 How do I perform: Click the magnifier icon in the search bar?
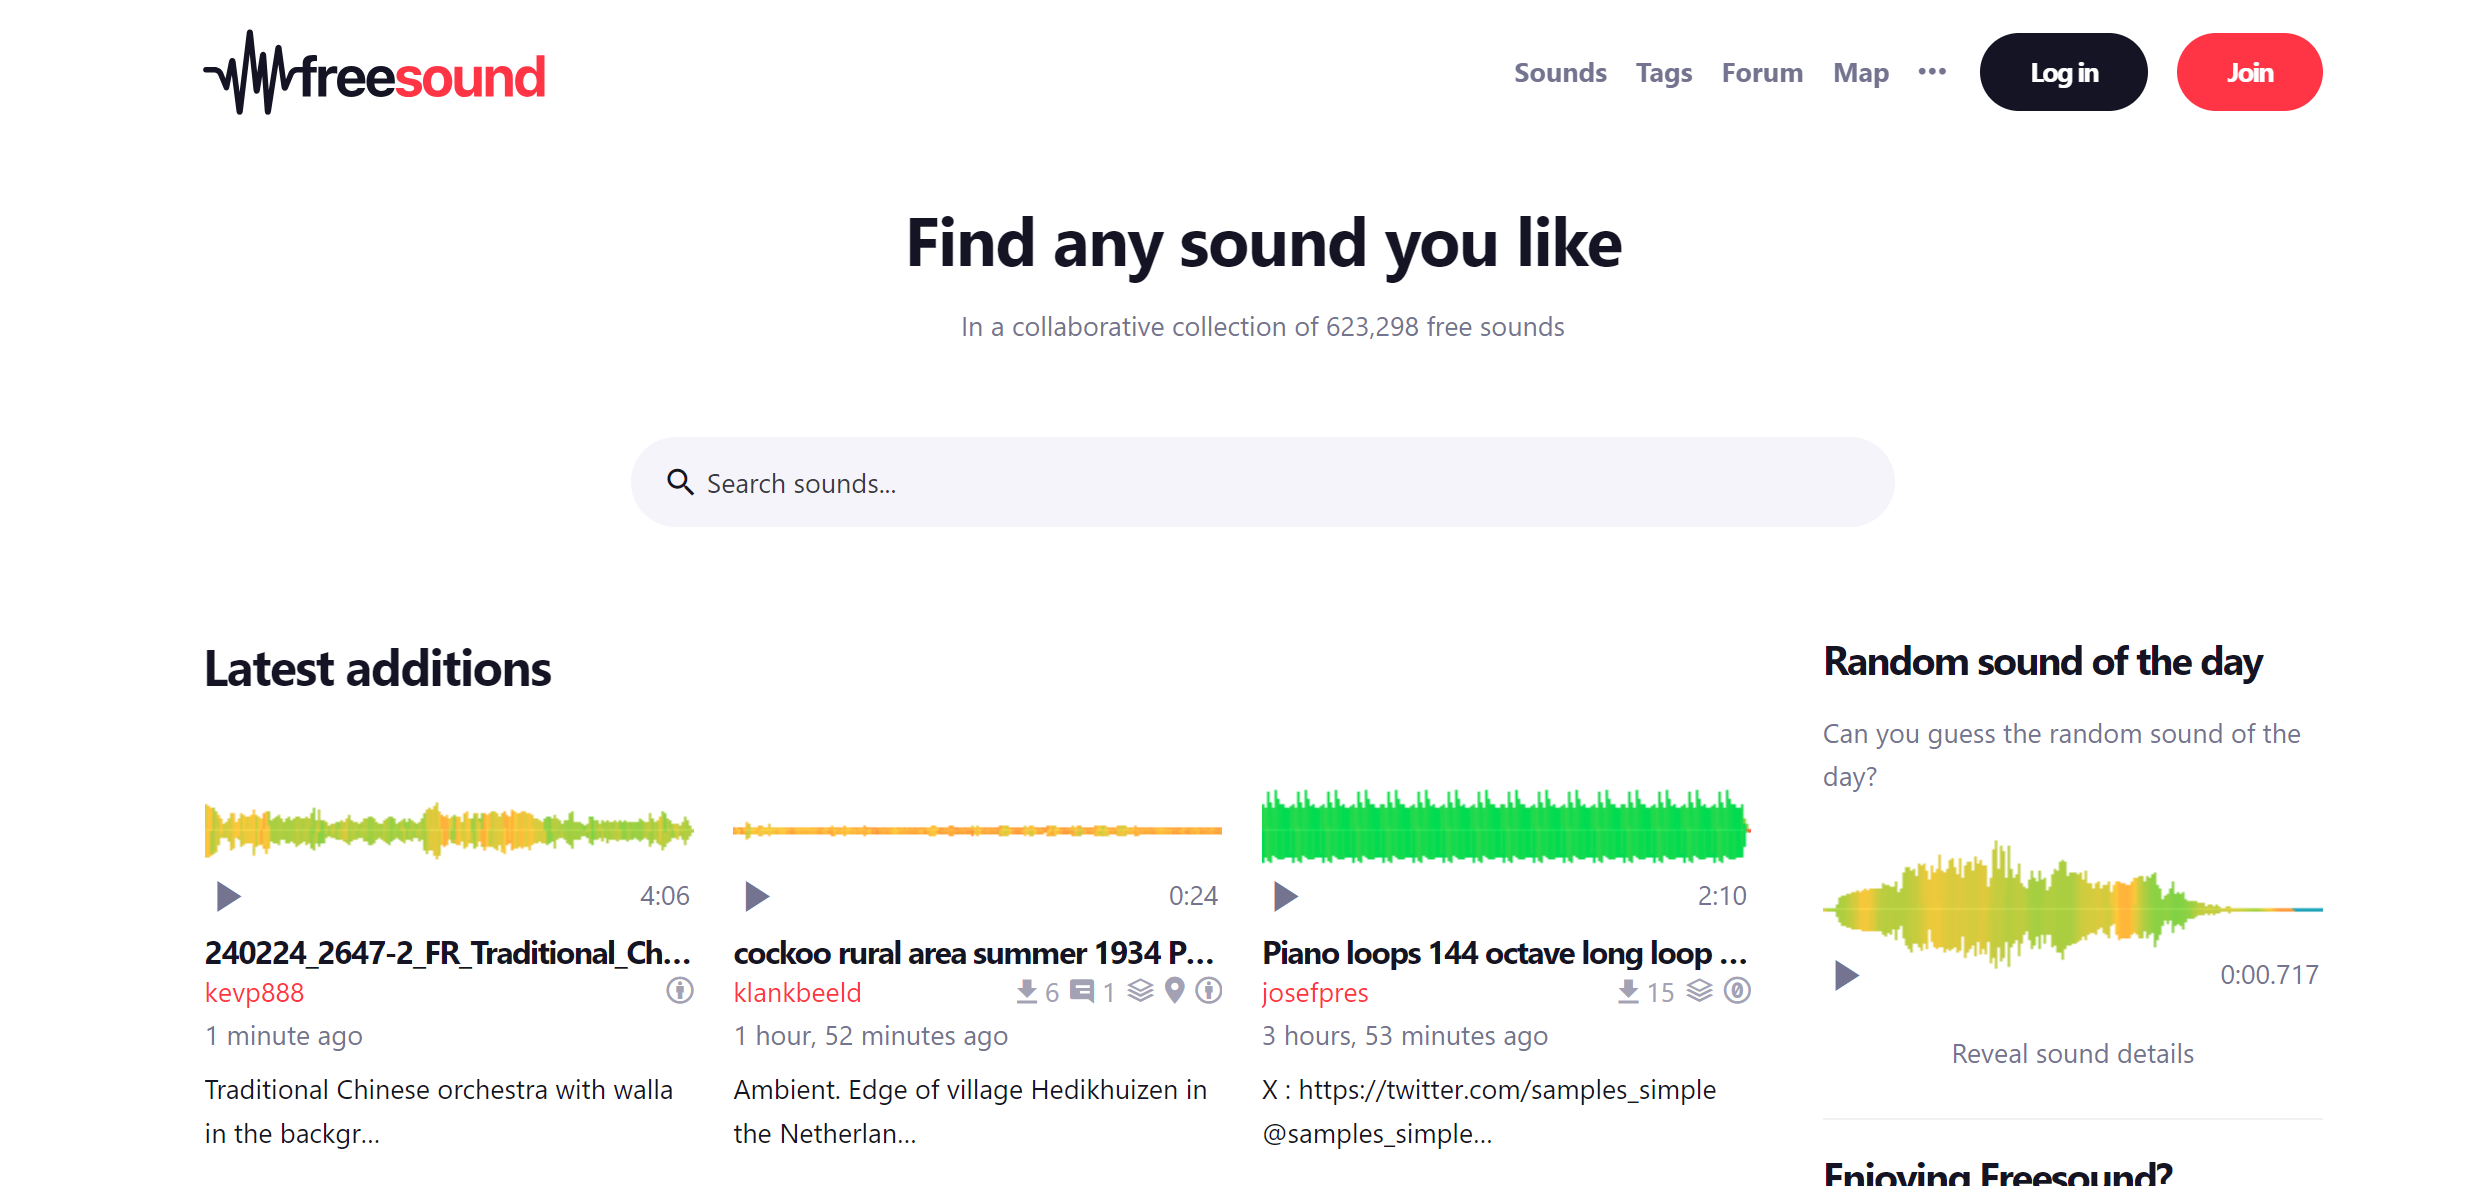click(680, 483)
